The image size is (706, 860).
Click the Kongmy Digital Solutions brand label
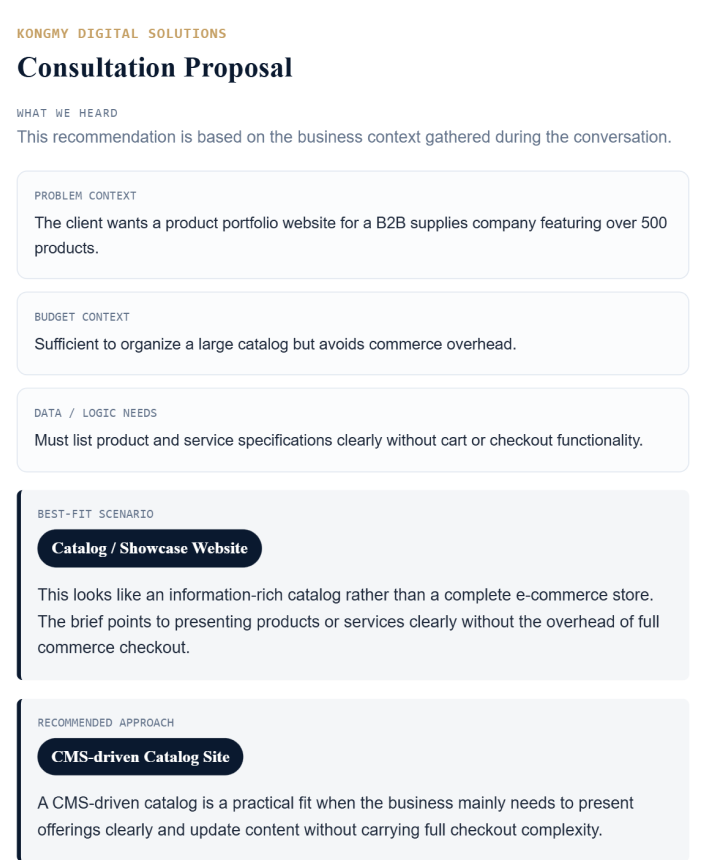click(x=122, y=34)
